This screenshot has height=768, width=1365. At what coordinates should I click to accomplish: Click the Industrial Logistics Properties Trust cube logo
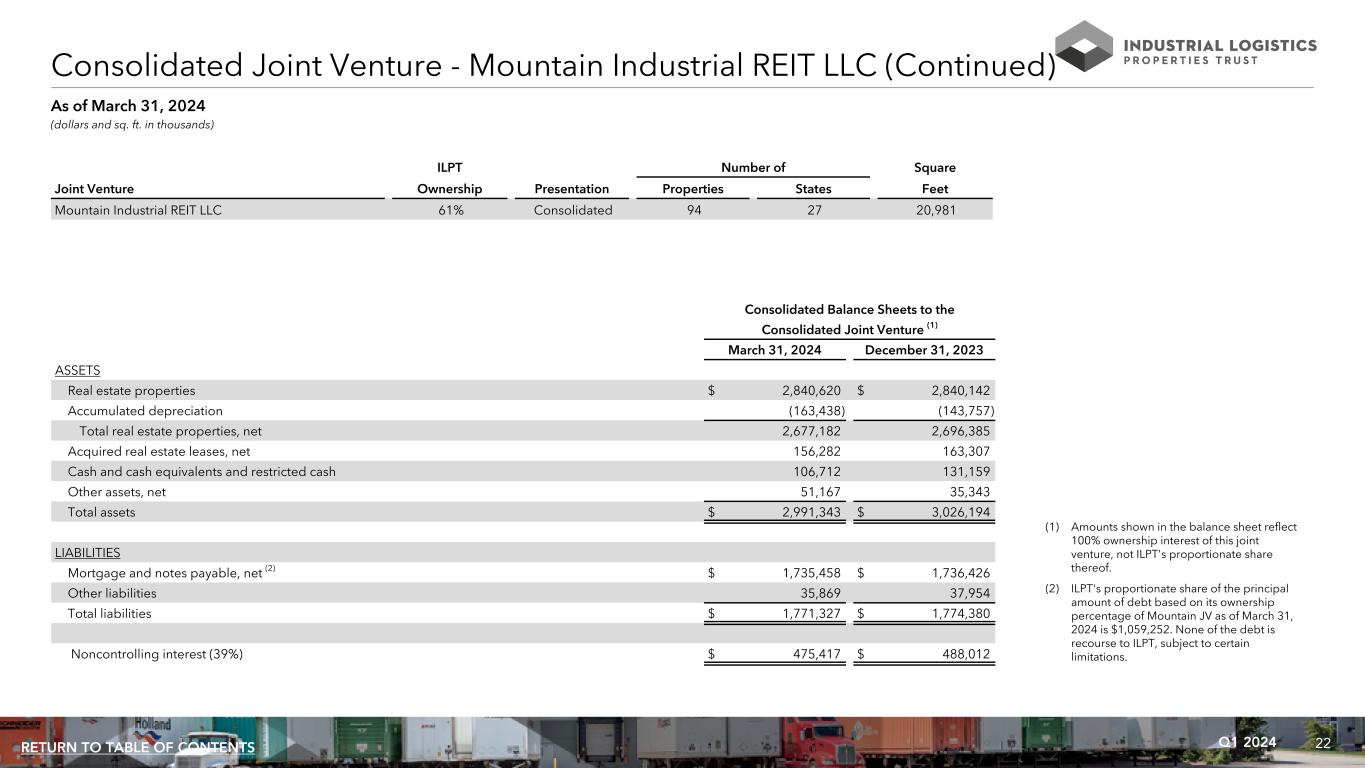click(1083, 46)
